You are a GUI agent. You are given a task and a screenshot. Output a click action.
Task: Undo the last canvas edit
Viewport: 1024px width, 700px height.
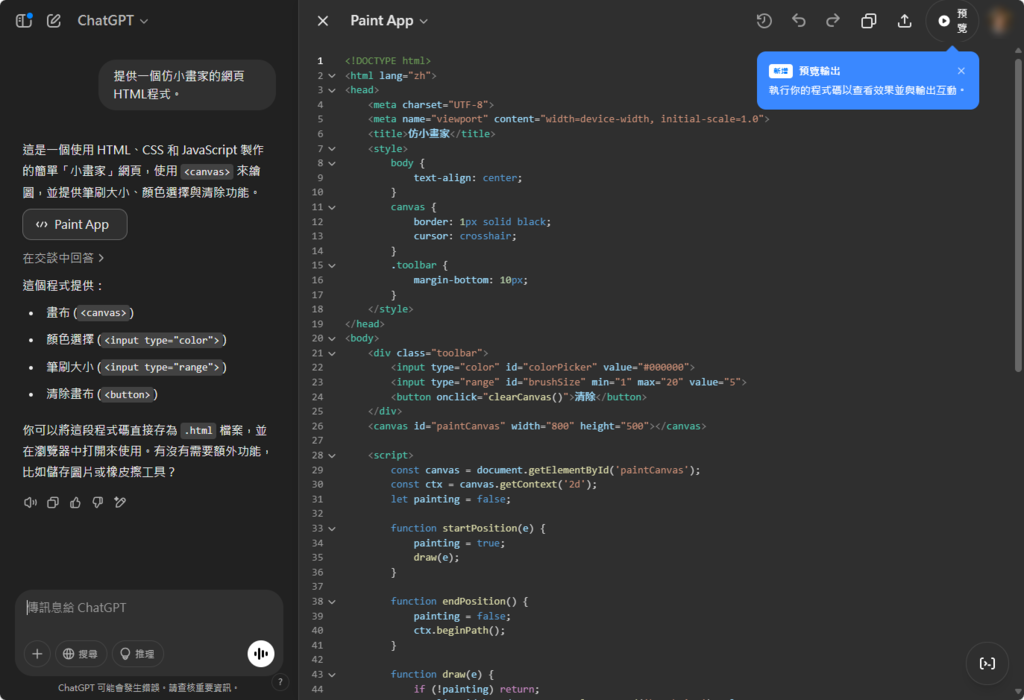(x=799, y=21)
